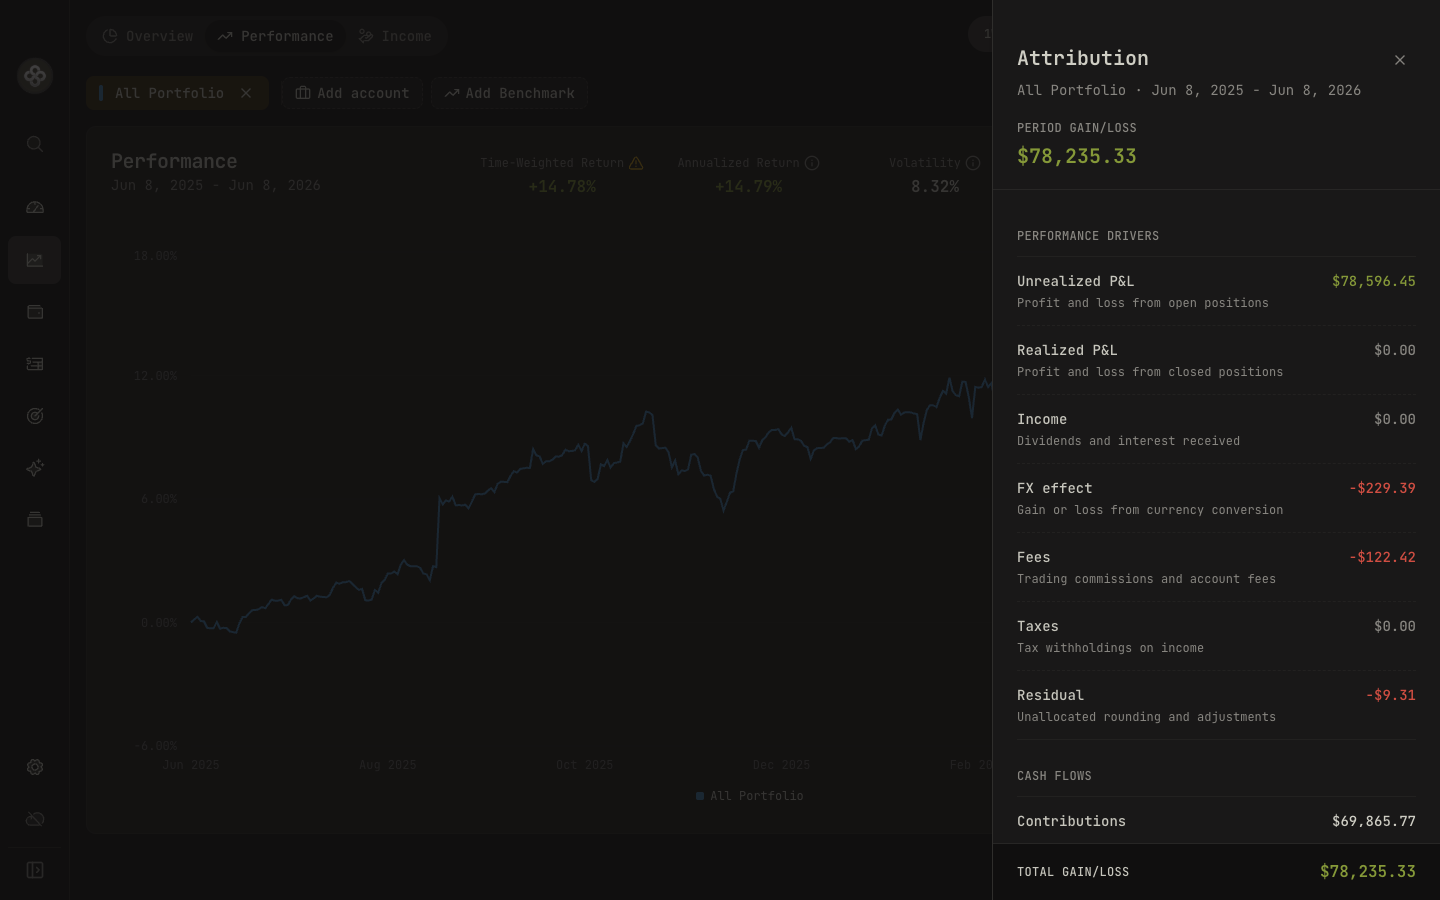Click the Time-Weighted Return warning icon

tap(636, 163)
